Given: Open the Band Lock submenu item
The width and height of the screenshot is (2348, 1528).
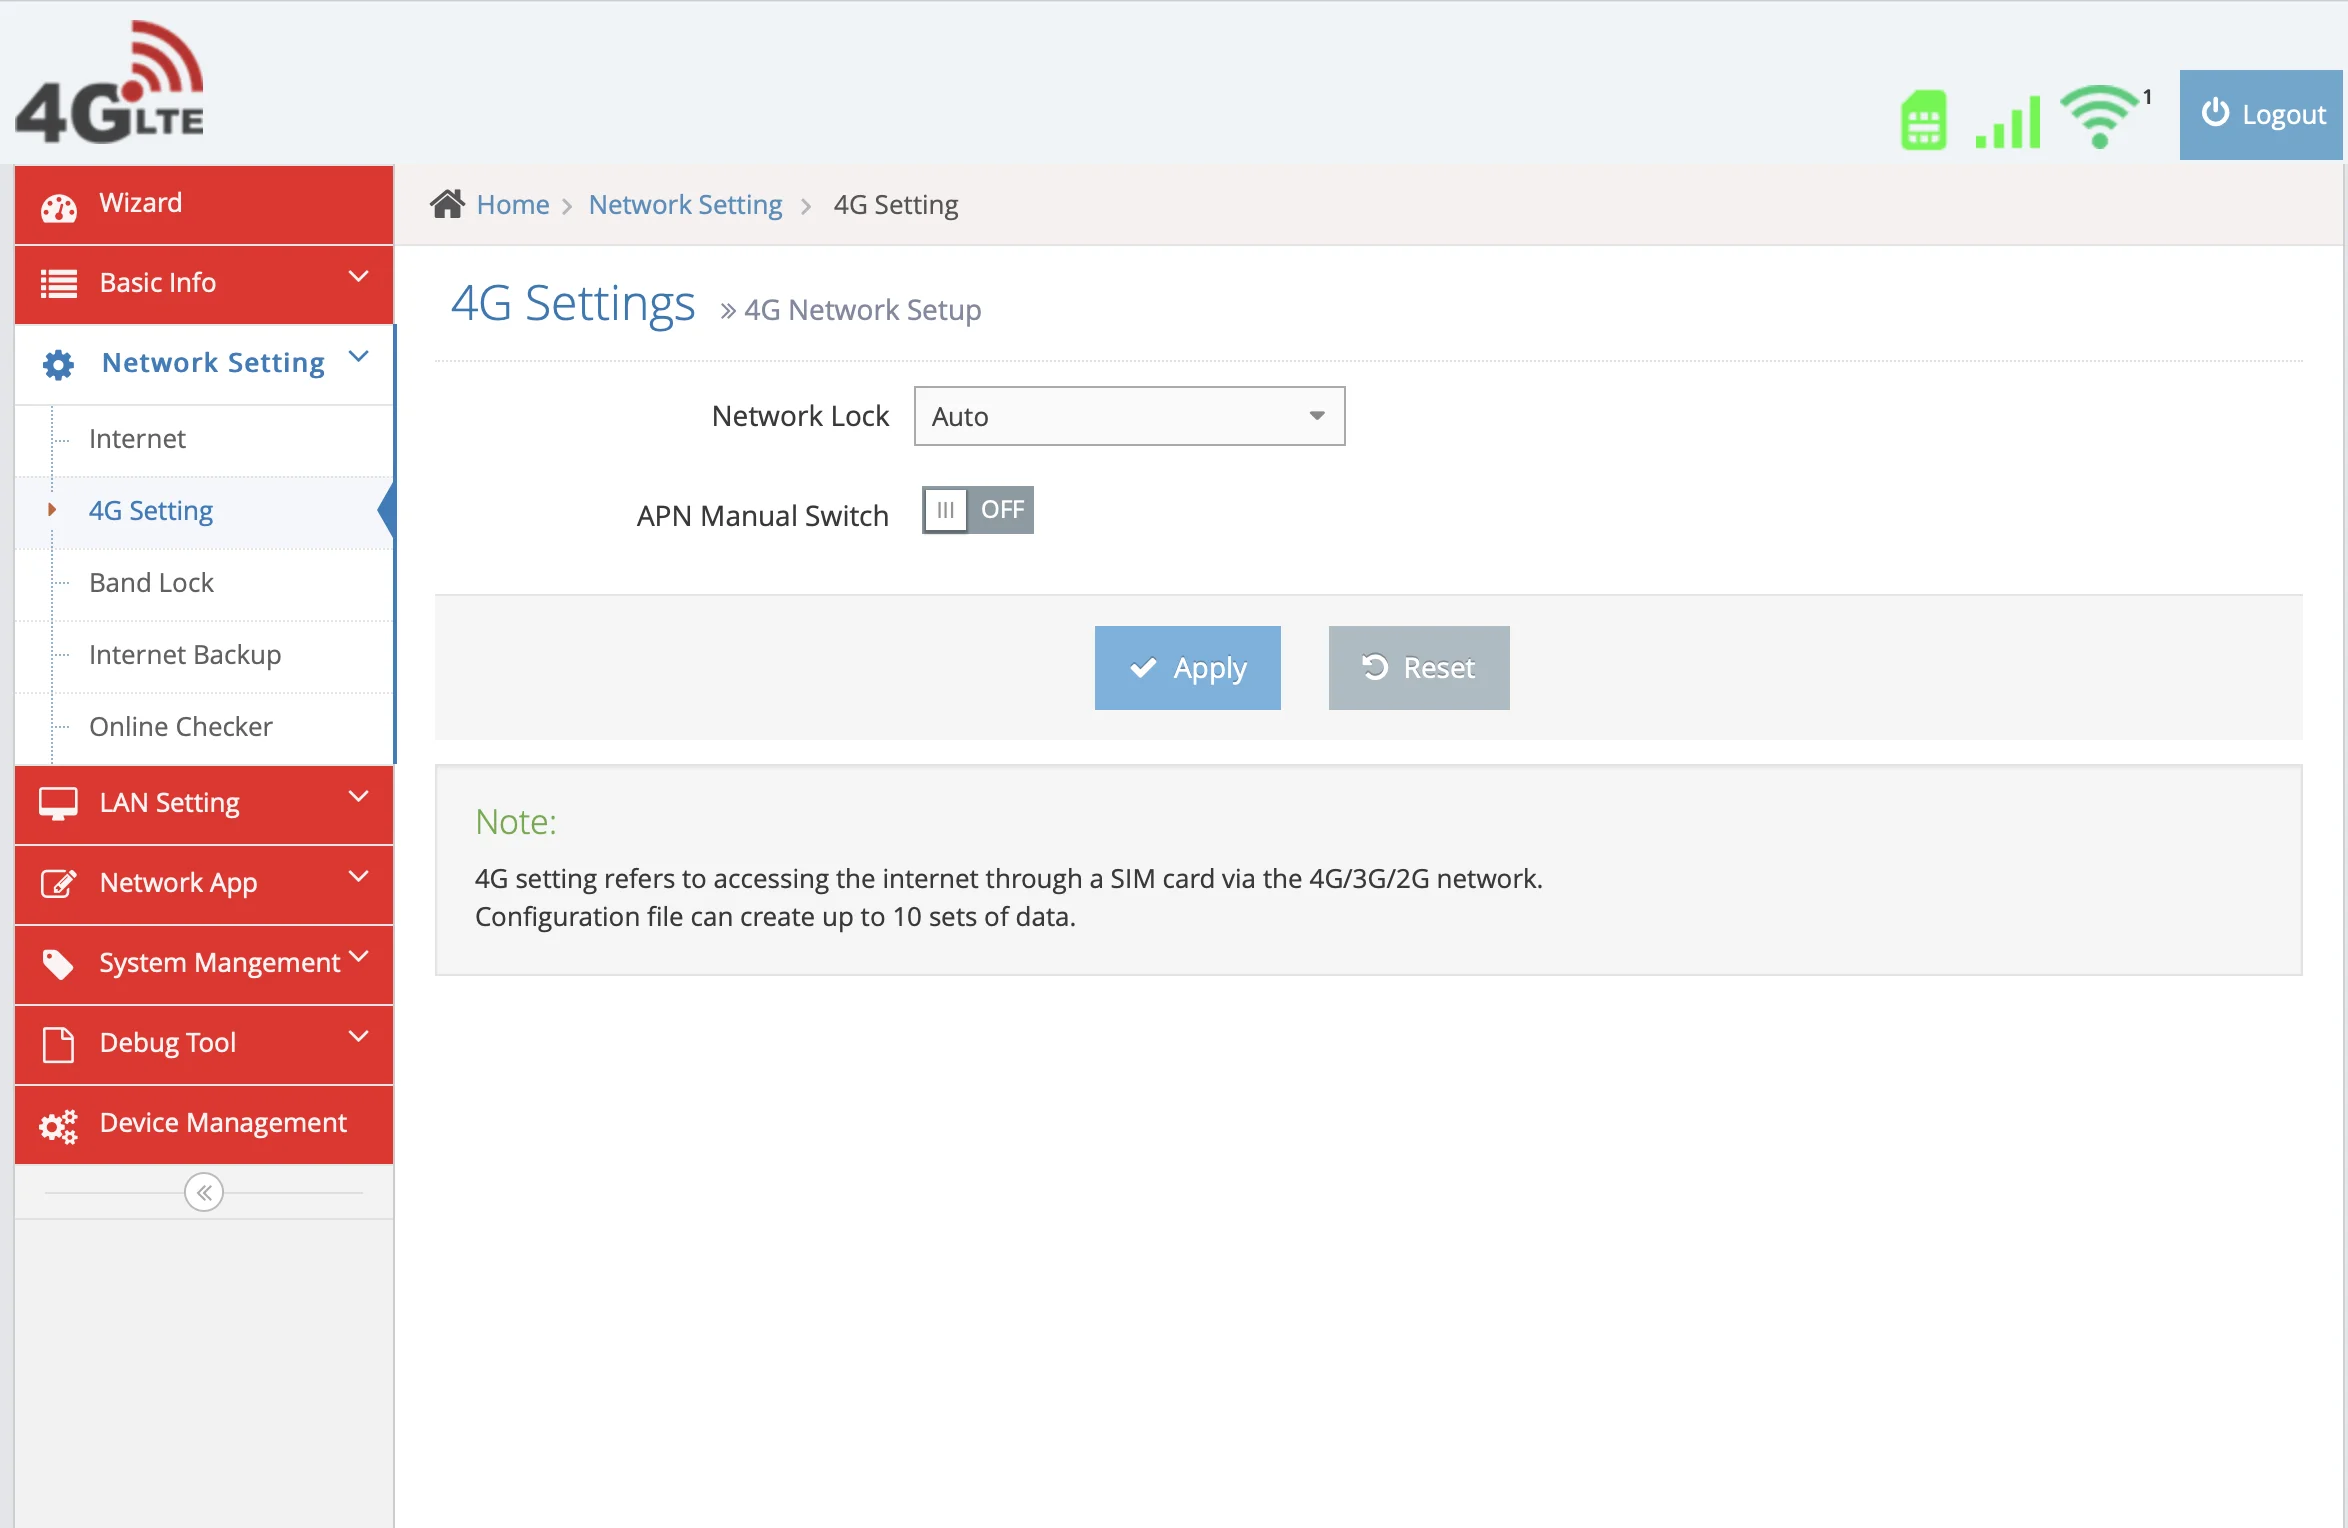Looking at the screenshot, I should click(x=151, y=583).
